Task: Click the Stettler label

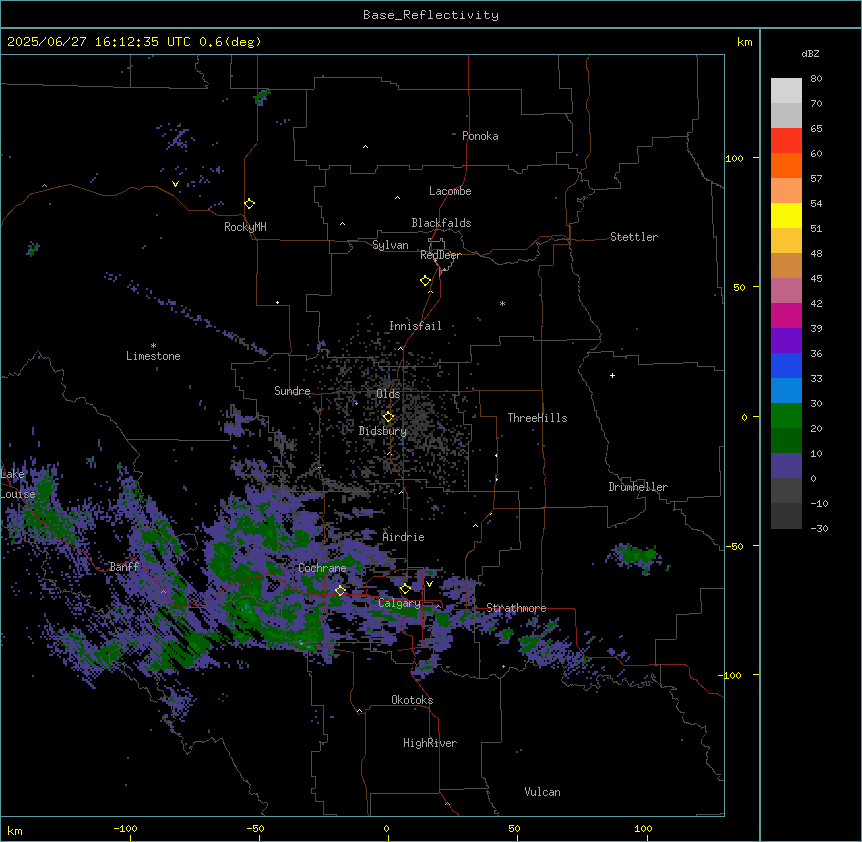Action: click(634, 237)
